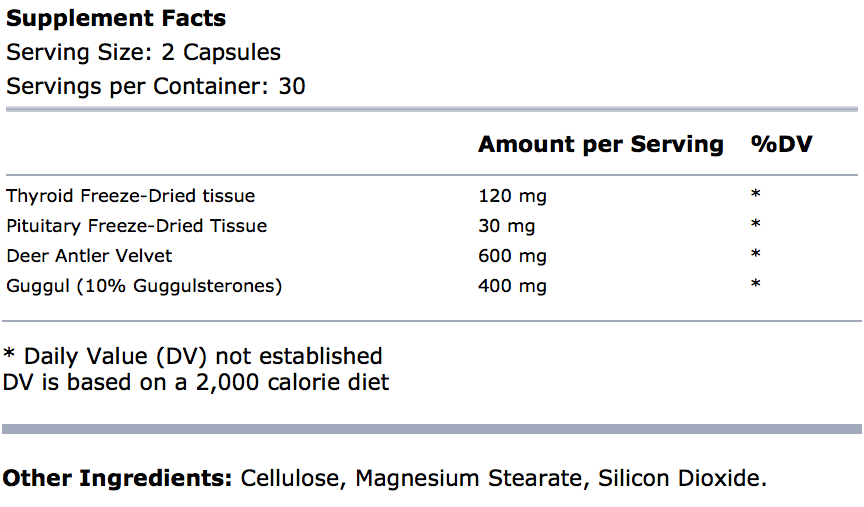The width and height of the screenshot is (864, 507).
Task: Click the 600 mg amount value
Action: coord(513,255)
